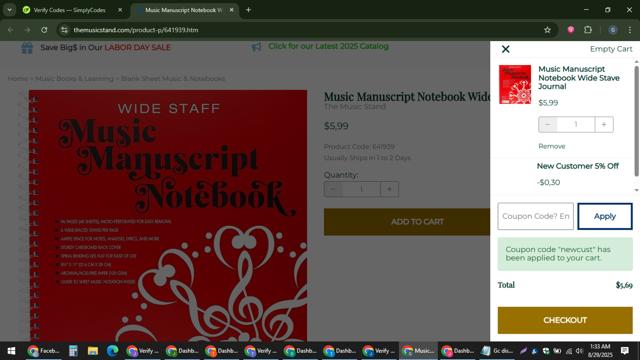The height and width of the screenshot is (360, 640).
Task: Click the Empty Cart link
Action: pyautogui.click(x=611, y=49)
